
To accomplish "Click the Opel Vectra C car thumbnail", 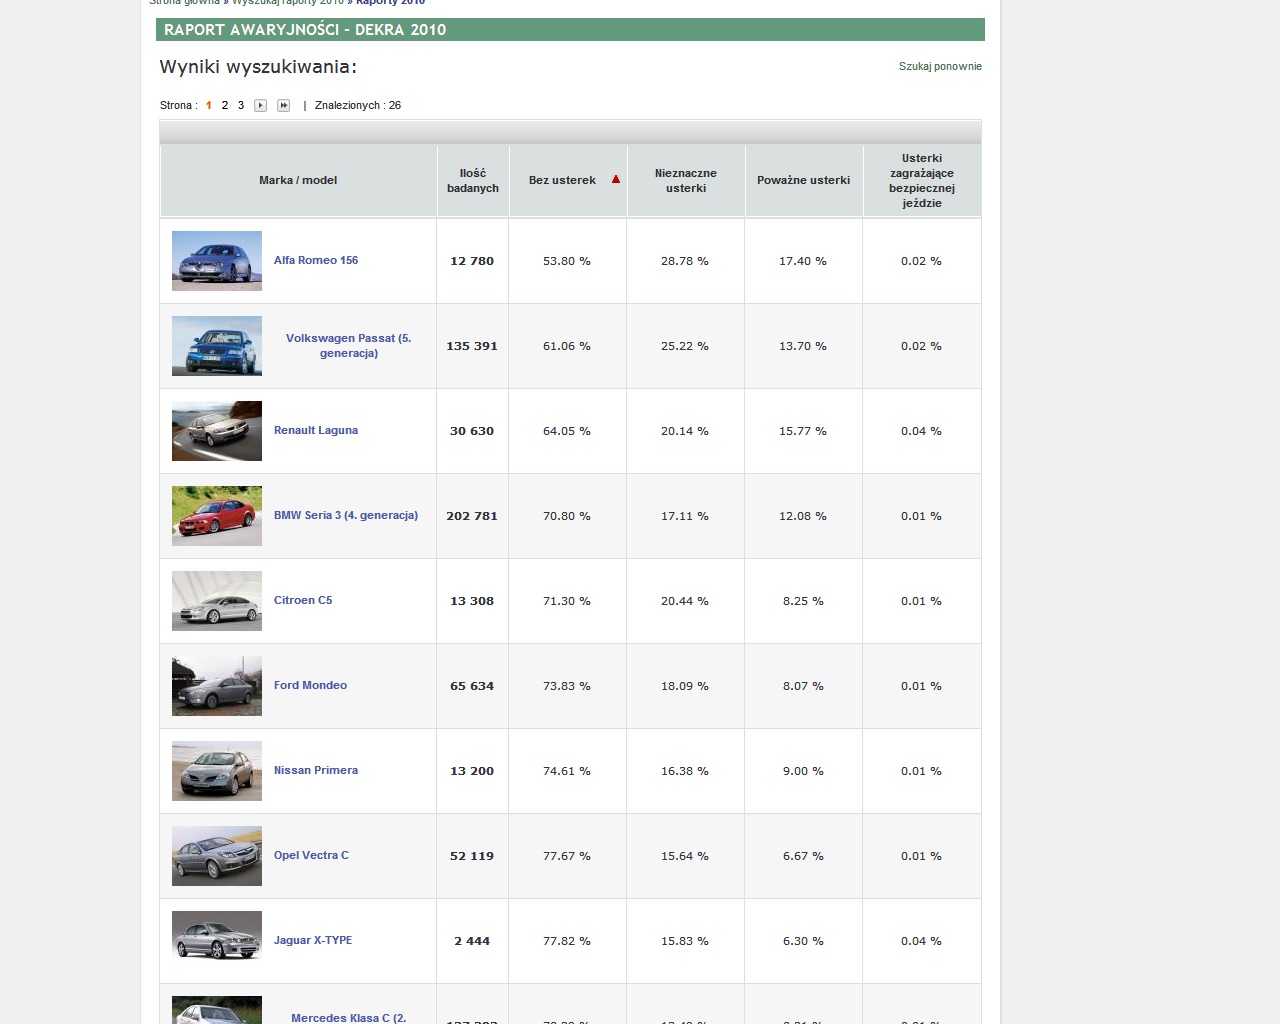I will (217, 856).
